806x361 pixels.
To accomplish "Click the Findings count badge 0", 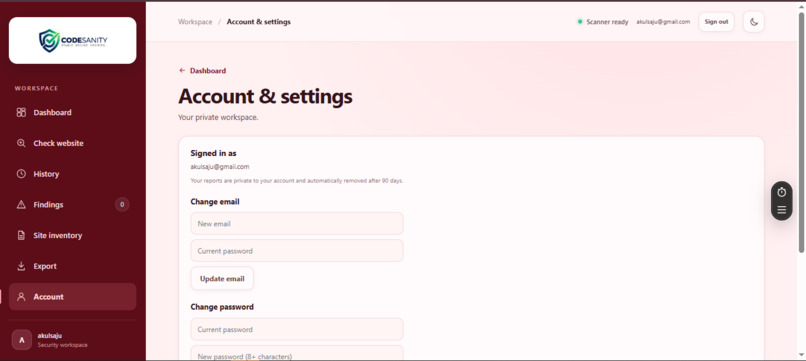I will [122, 205].
